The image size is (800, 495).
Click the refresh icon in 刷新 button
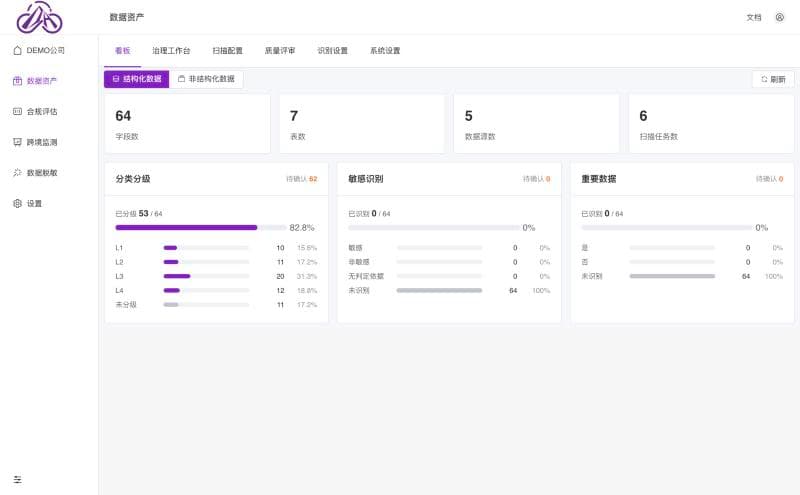tap(764, 80)
